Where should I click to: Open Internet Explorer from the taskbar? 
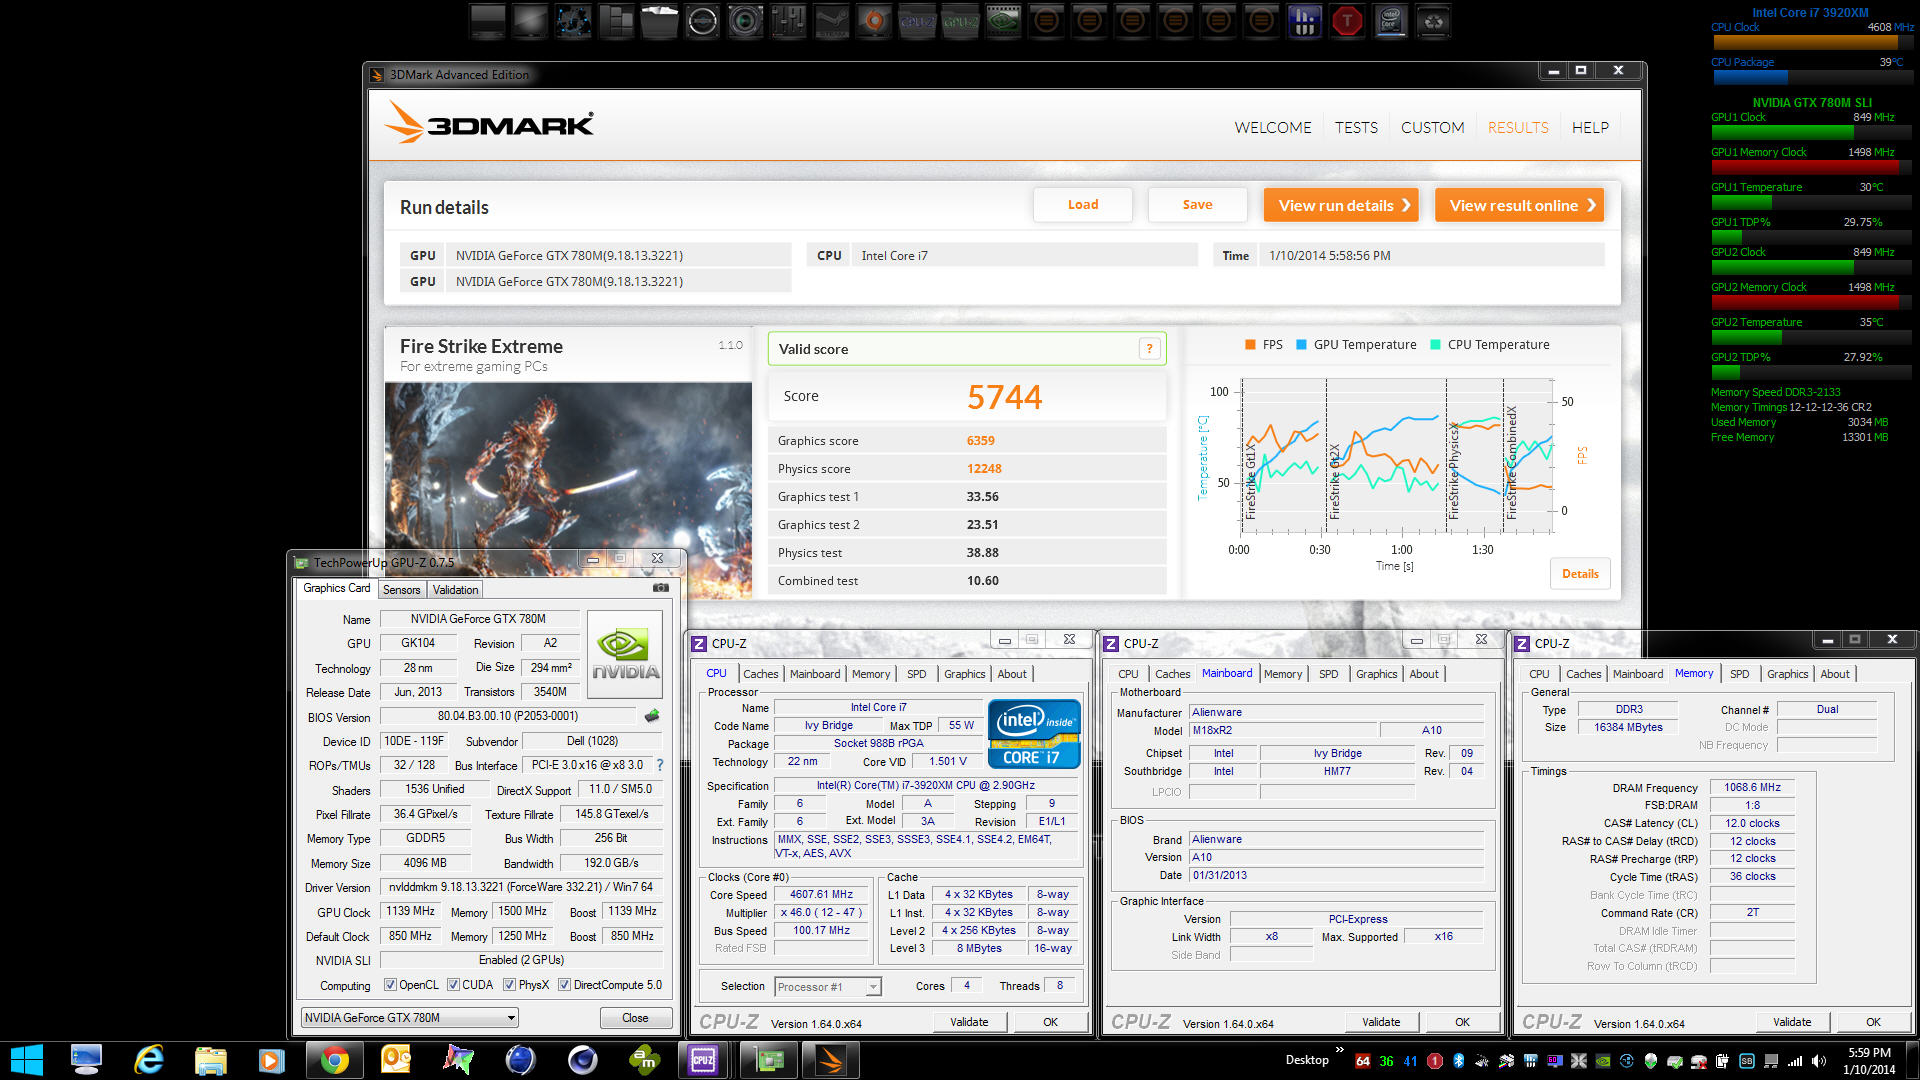[149, 1060]
